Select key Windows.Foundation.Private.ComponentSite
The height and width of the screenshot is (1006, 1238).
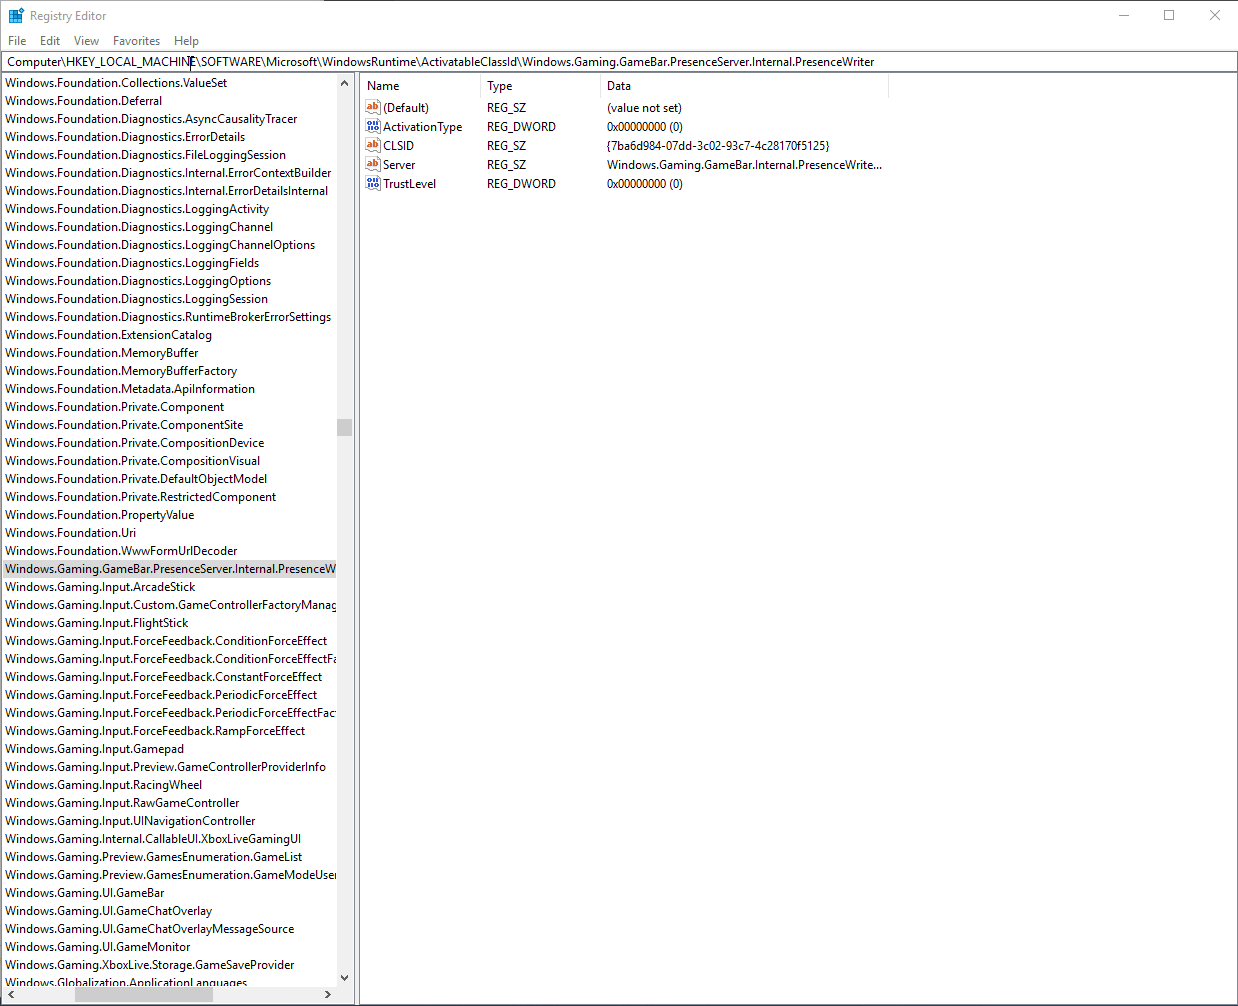point(124,425)
